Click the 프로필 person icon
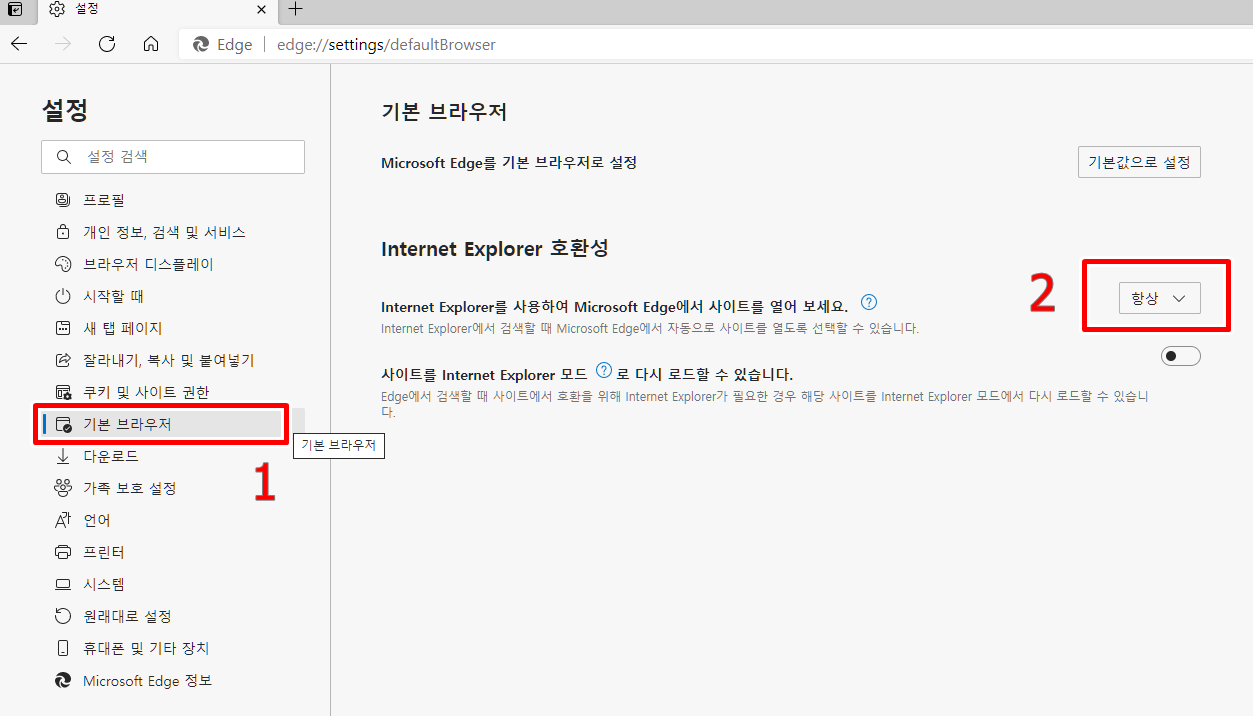The image size is (1253, 716). tap(63, 200)
